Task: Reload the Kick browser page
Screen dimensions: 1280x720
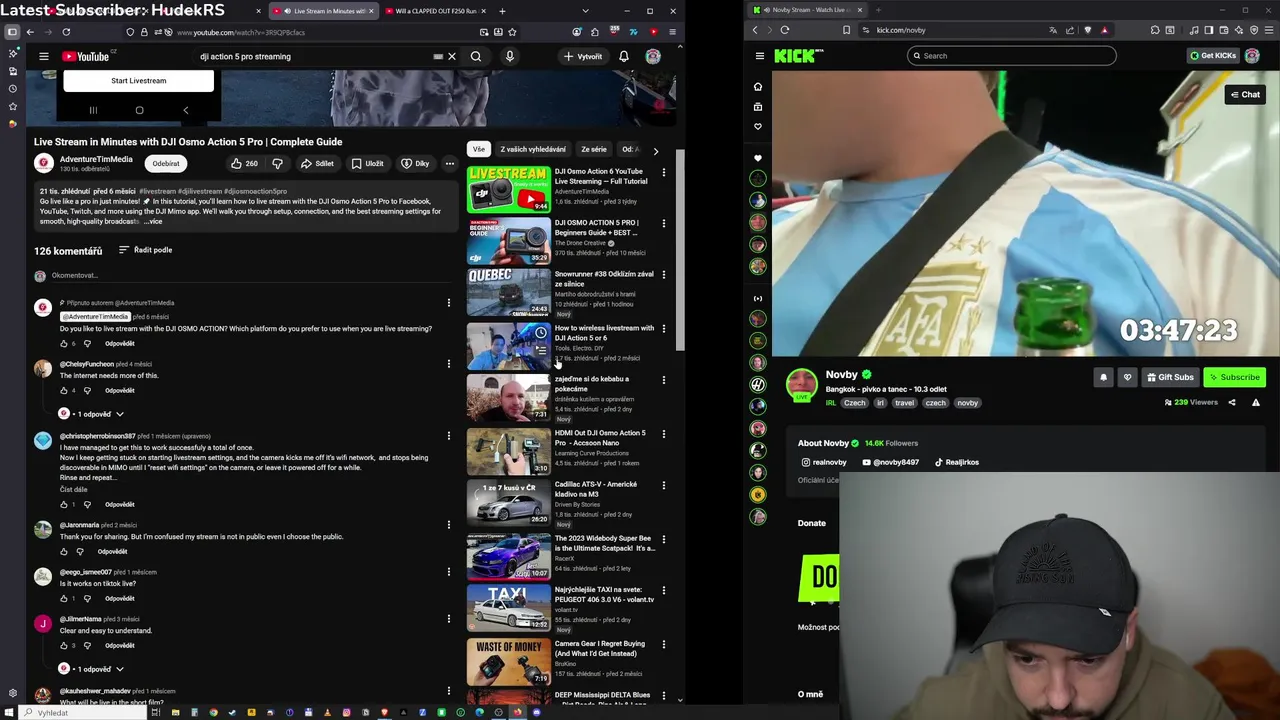Action: point(785,30)
